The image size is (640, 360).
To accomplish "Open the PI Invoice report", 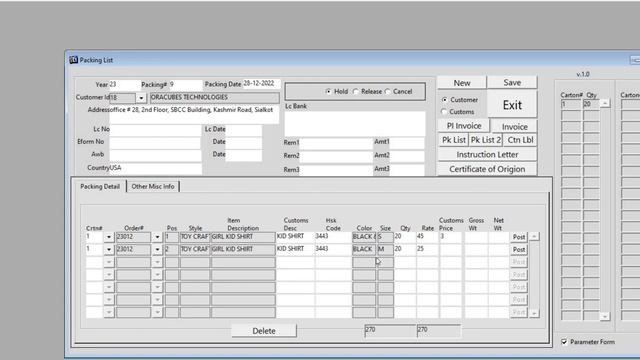I will 464,126.
